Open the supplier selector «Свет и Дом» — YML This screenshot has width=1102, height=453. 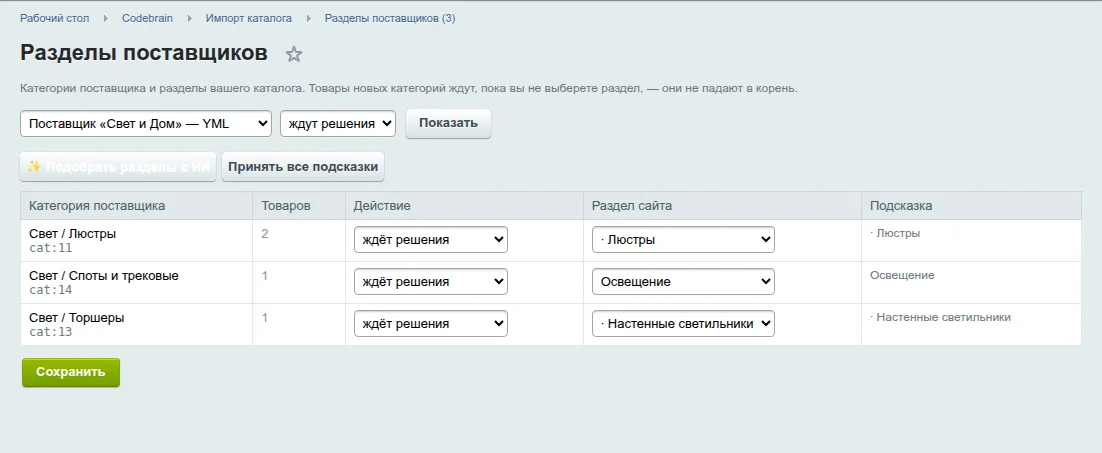pos(146,124)
